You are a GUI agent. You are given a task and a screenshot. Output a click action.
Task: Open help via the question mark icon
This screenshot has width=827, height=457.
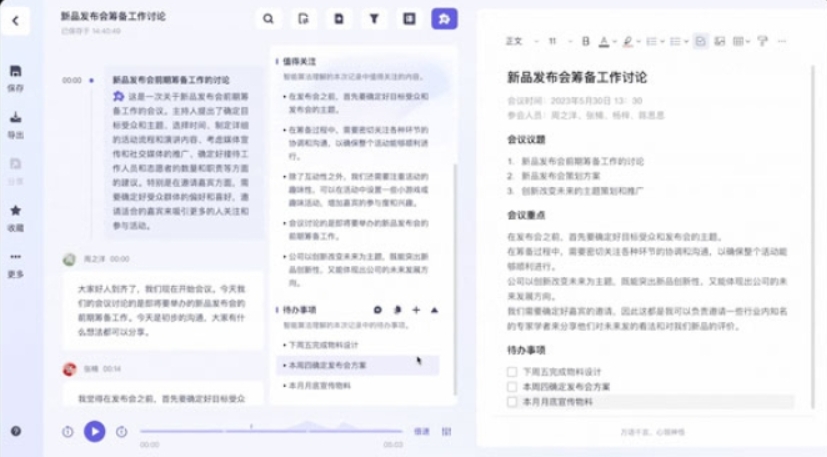coord(16,431)
